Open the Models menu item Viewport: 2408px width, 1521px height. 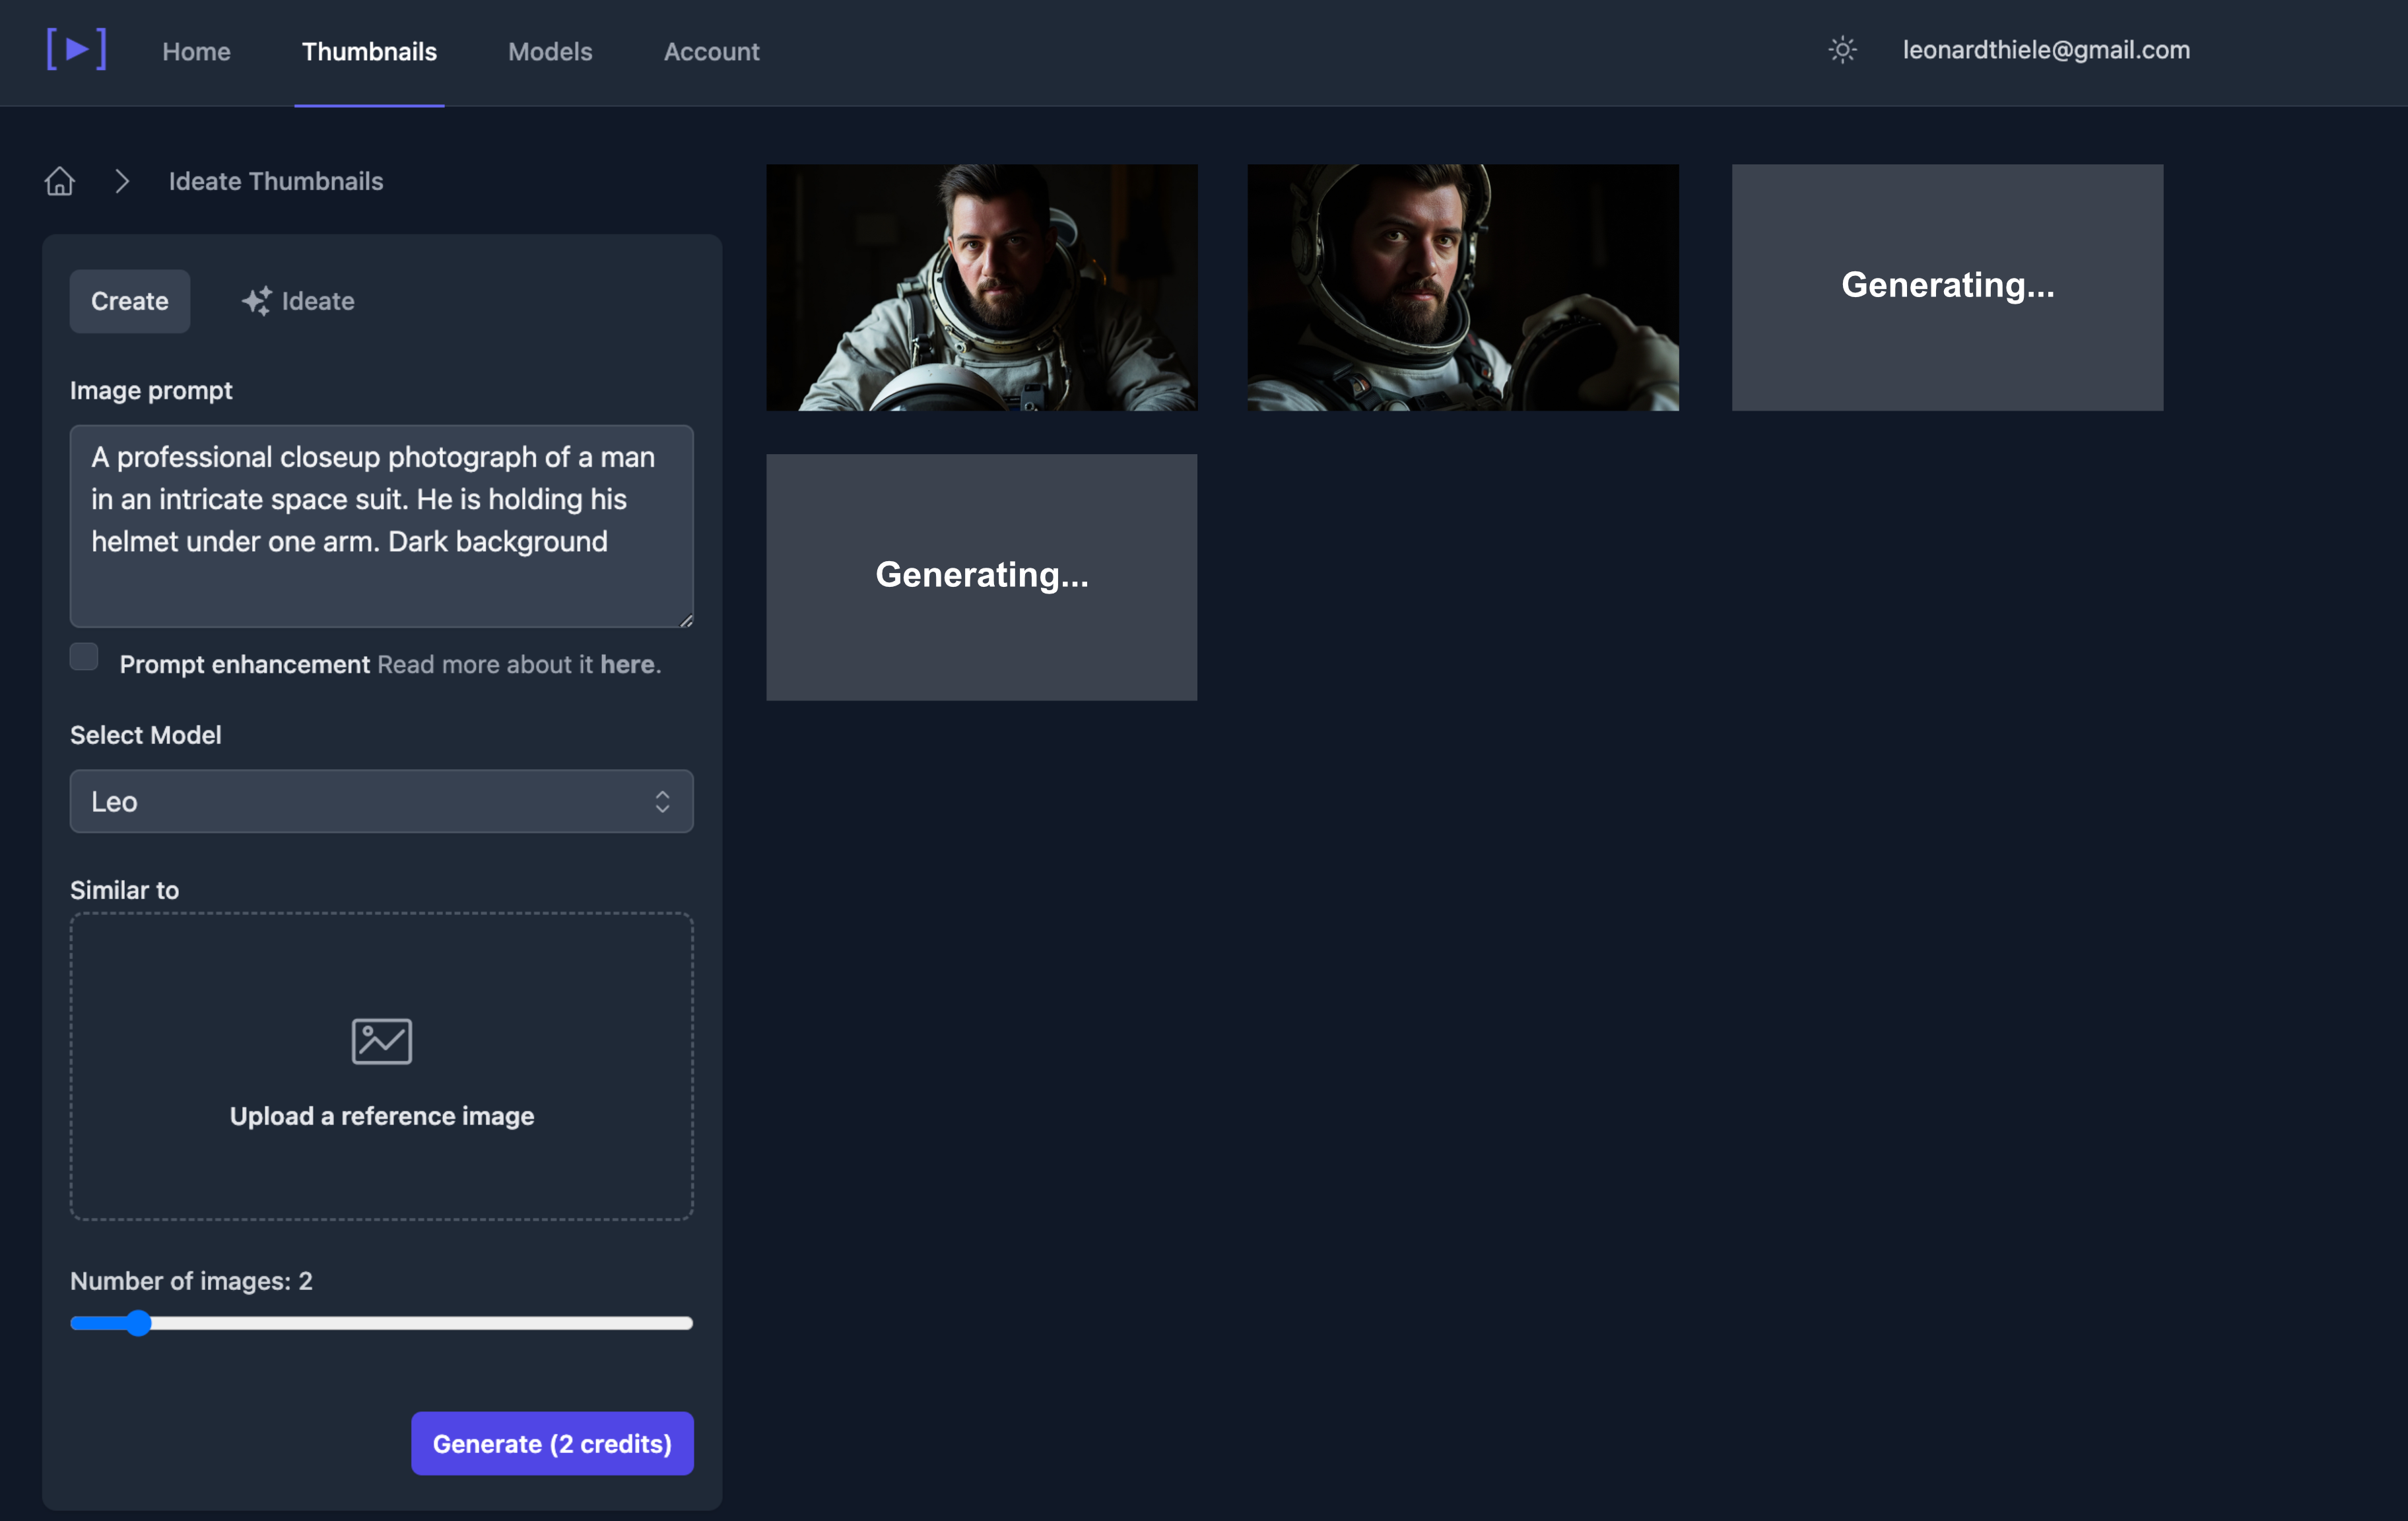point(550,51)
